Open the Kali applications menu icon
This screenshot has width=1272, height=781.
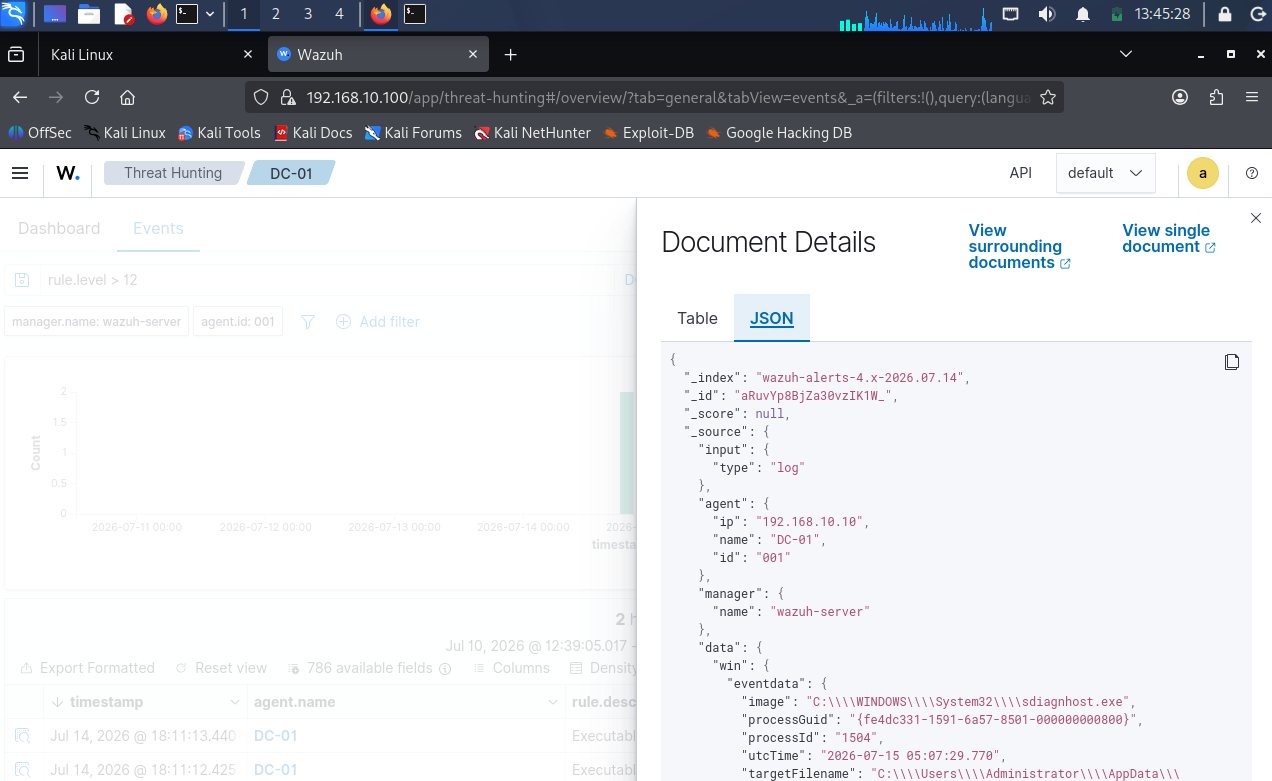coord(14,14)
